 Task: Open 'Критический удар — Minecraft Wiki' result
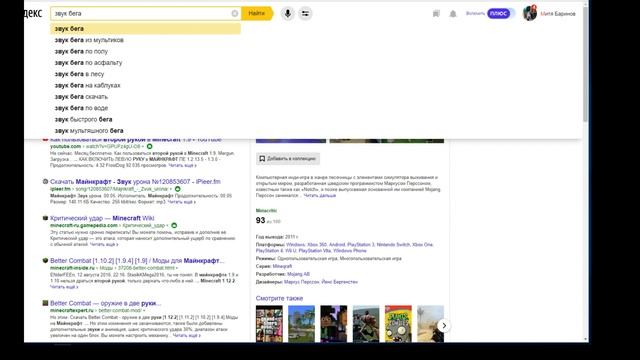coord(102,218)
